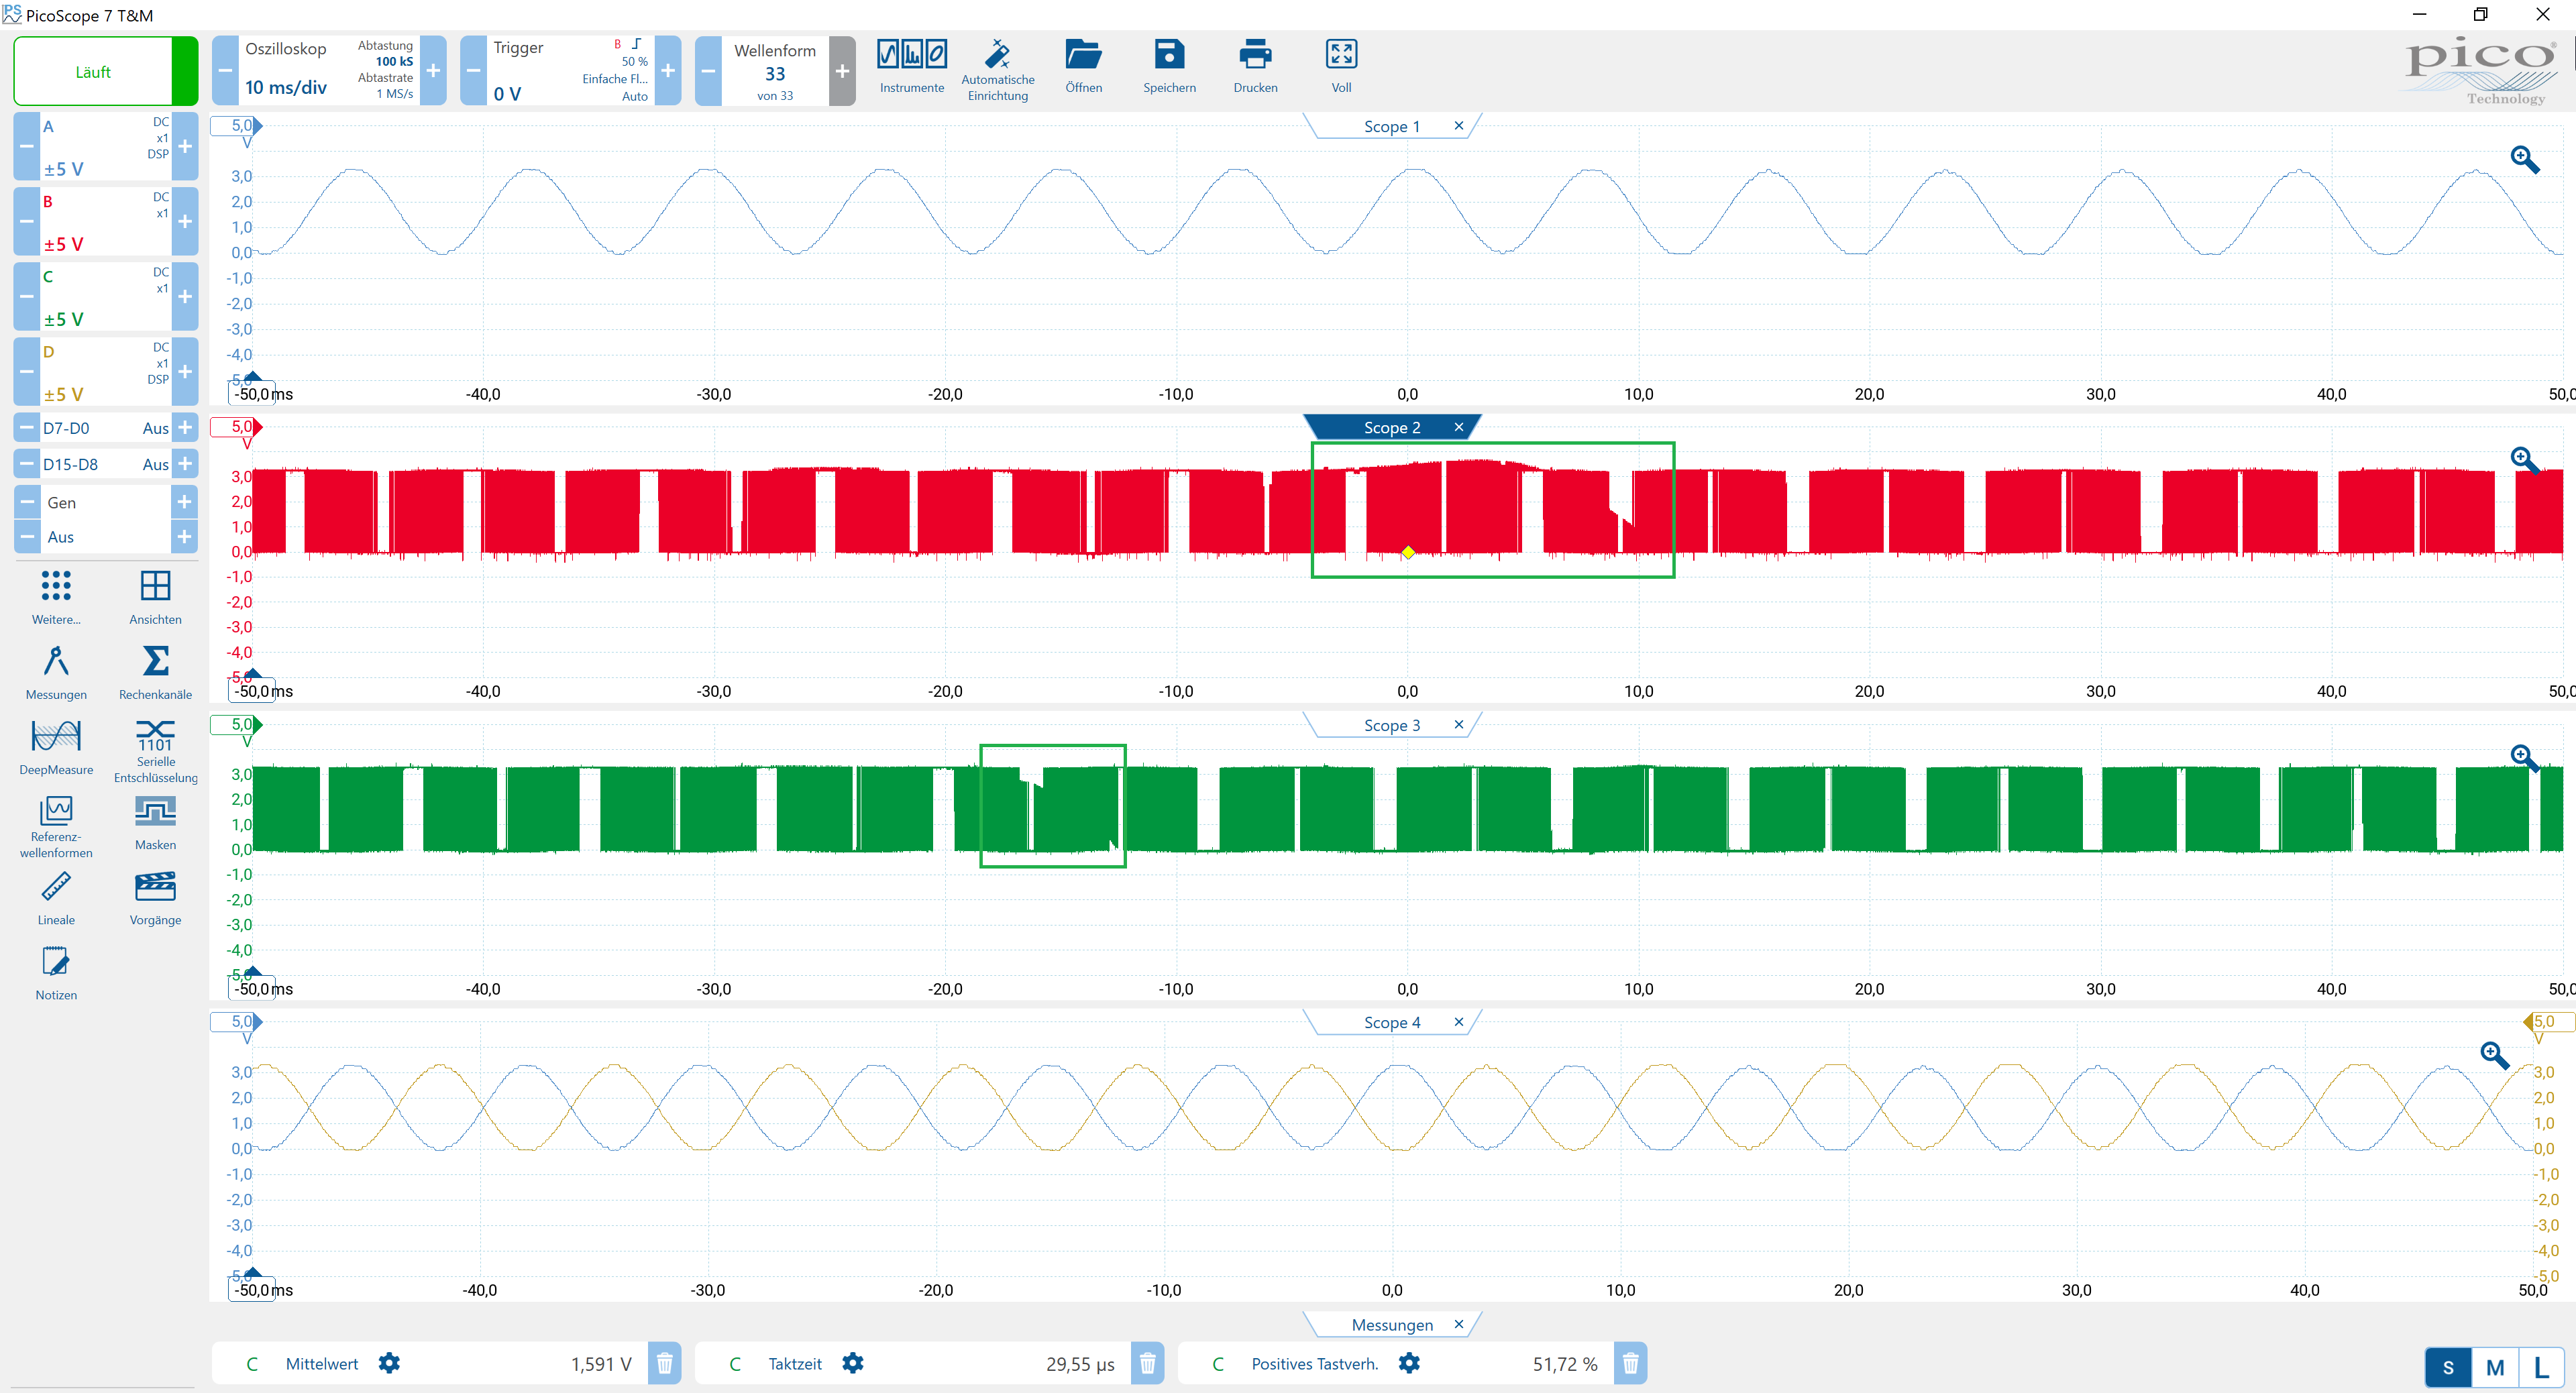
Task: Open the Messungen measurements tool
Action: click(x=56, y=673)
